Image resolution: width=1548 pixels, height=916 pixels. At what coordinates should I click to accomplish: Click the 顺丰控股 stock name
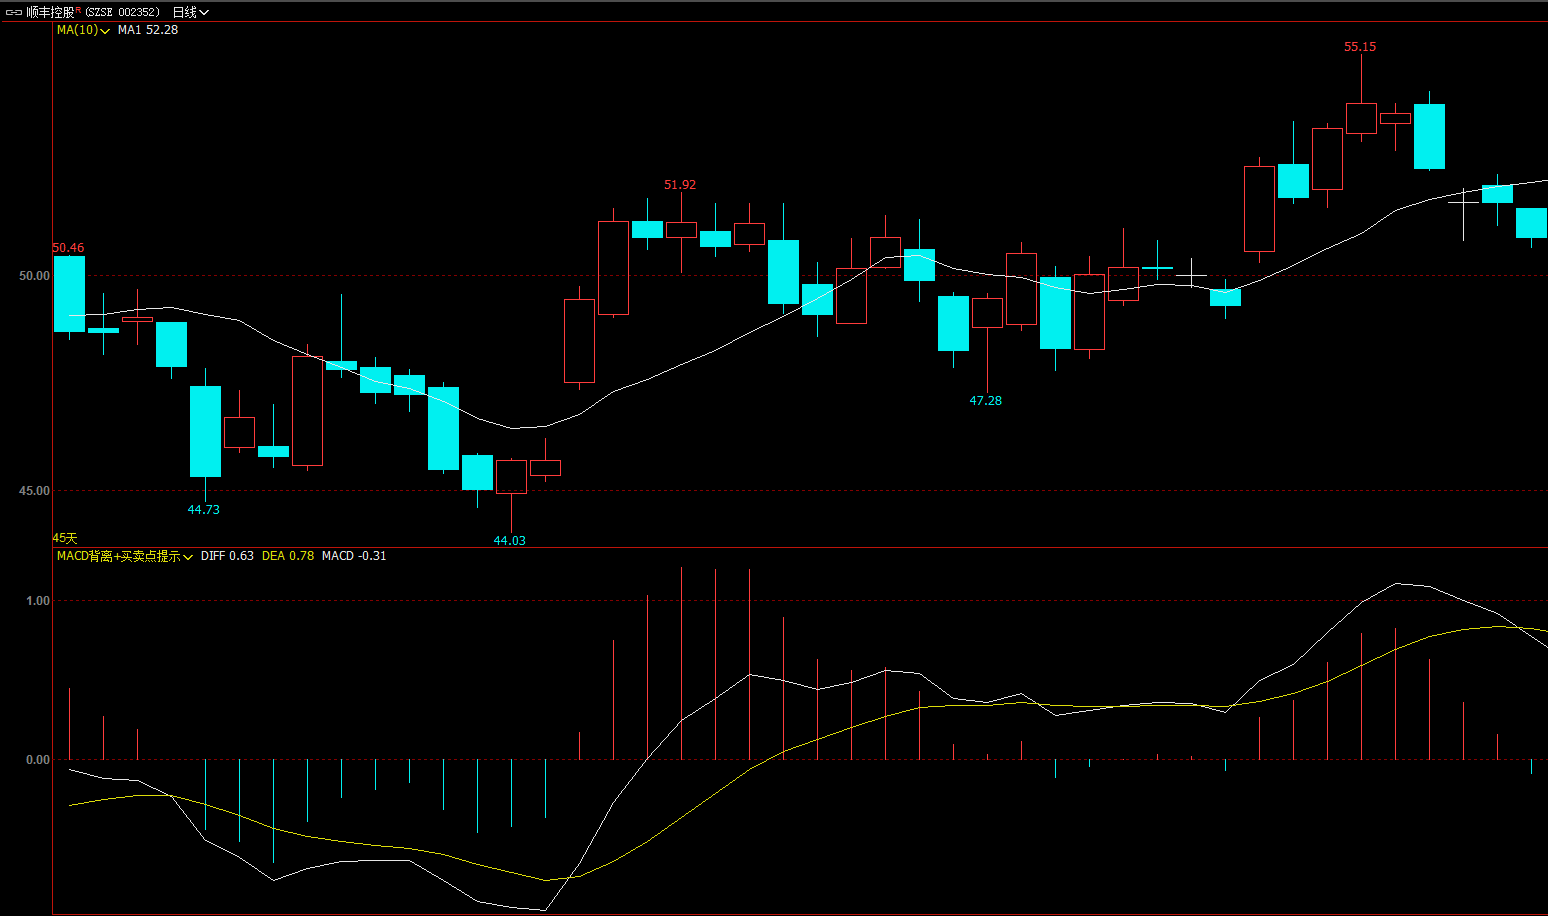50,12
